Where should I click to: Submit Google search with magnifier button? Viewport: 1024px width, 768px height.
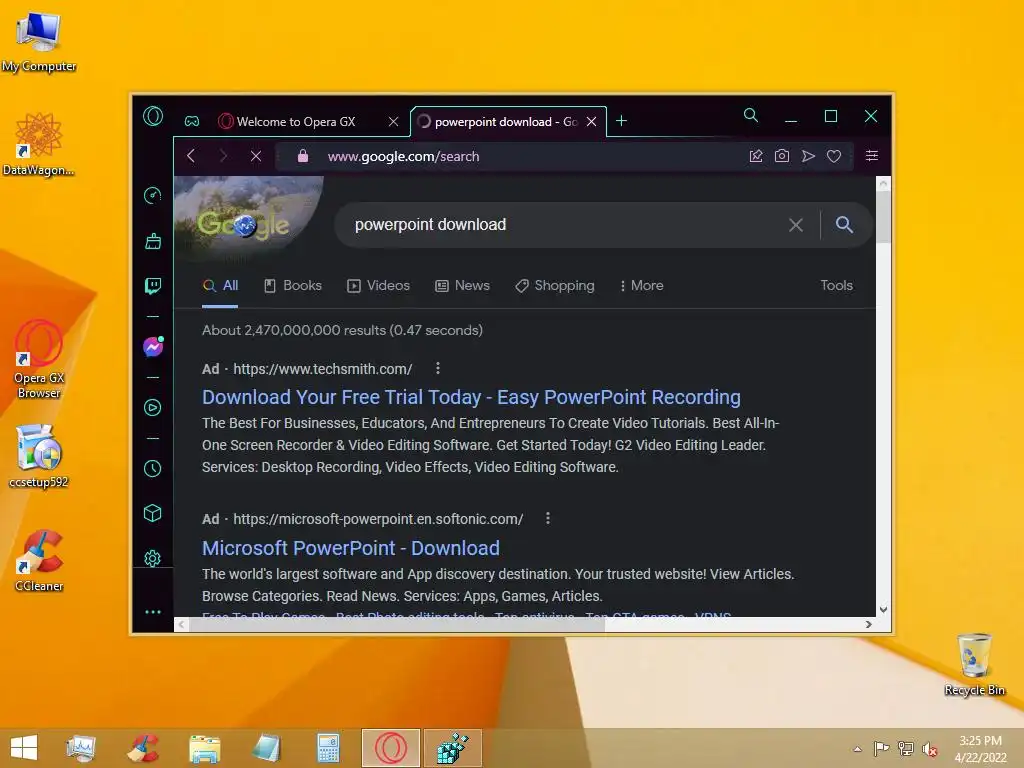click(x=844, y=225)
